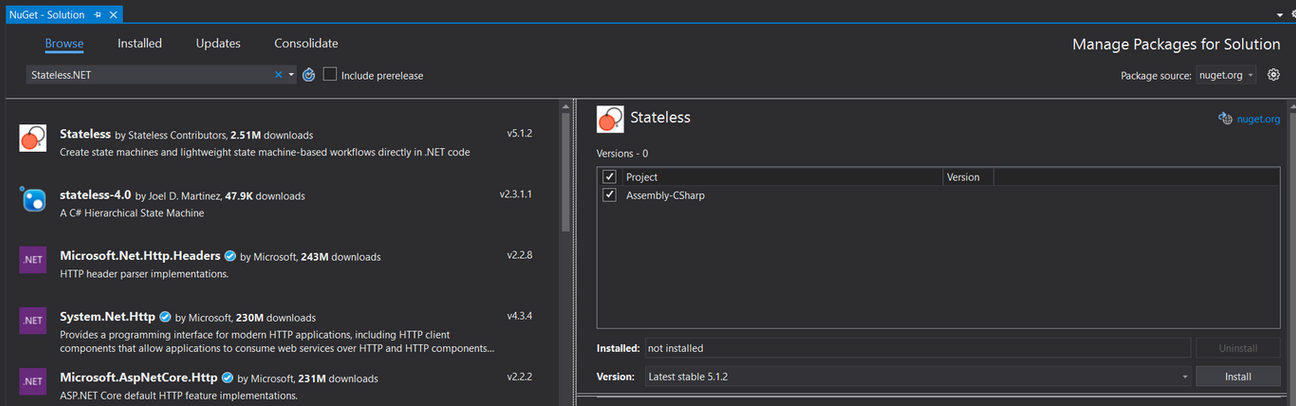The width and height of the screenshot is (1296, 406).
Task: Expand the Version dropdown showing Latest stable 5.1.2
Action: tap(1184, 377)
